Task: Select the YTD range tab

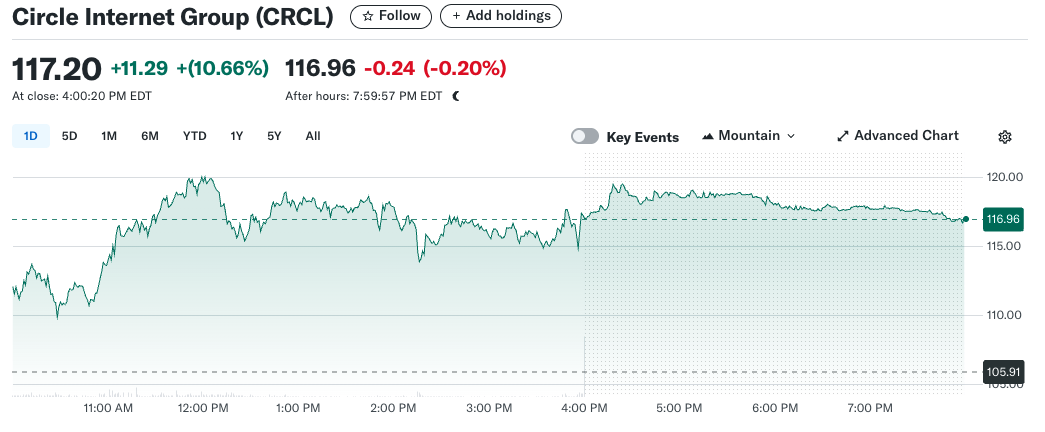Action: point(194,136)
